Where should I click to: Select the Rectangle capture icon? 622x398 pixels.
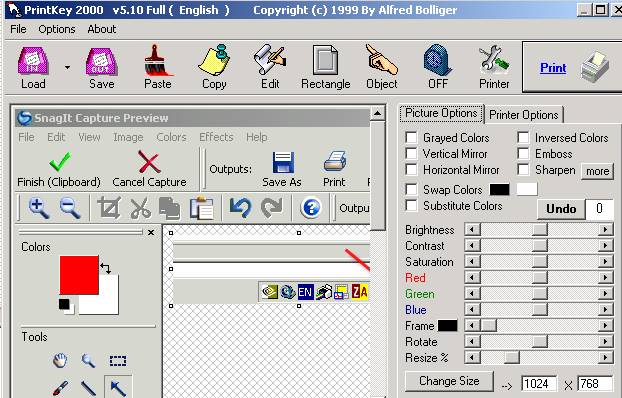(x=326, y=60)
